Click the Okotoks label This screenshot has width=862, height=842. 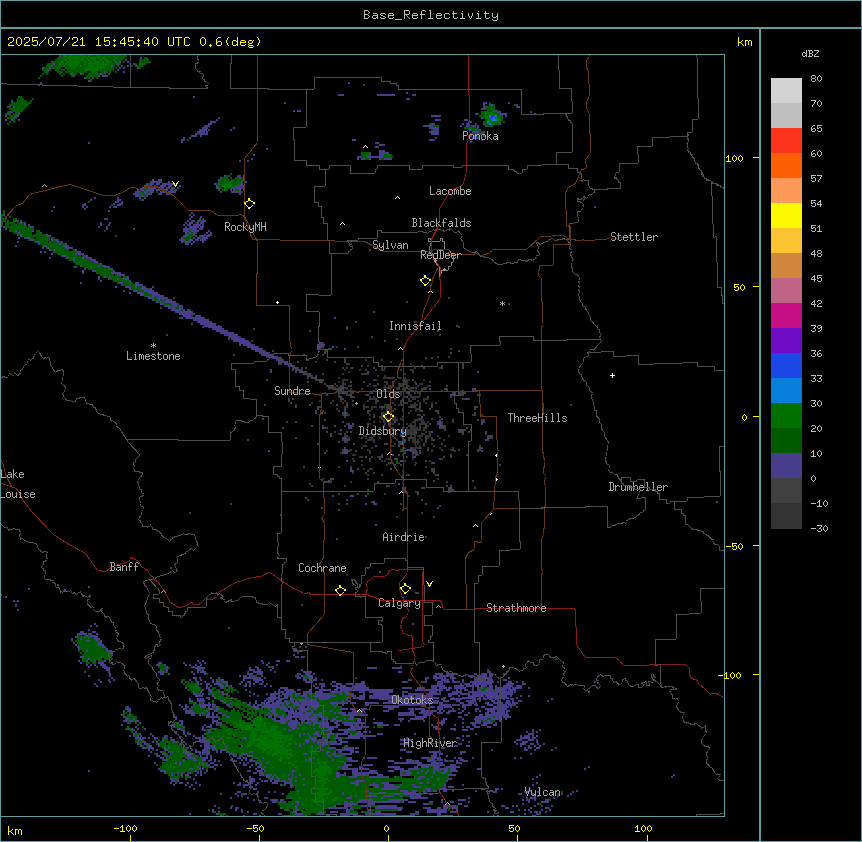tap(412, 700)
